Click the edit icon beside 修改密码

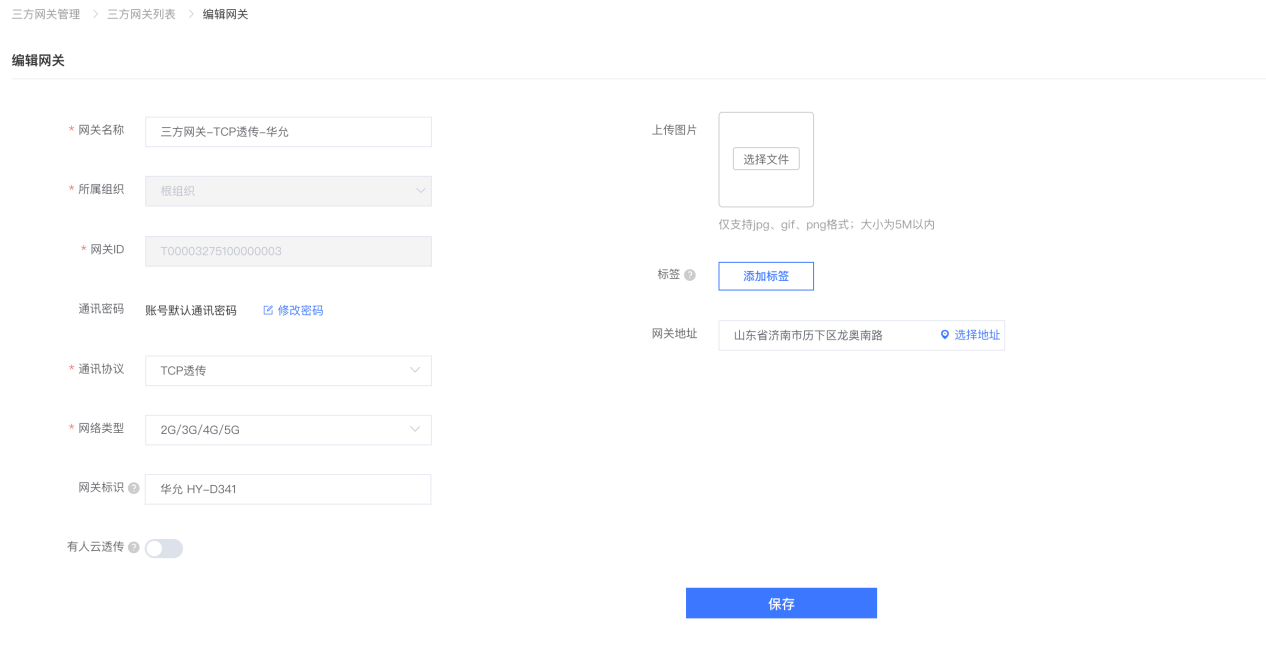tap(268, 310)
